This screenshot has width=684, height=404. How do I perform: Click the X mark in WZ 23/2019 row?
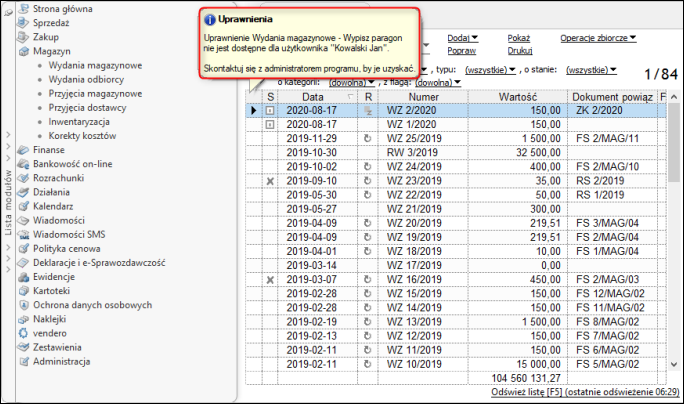click(x=270, y=181)
